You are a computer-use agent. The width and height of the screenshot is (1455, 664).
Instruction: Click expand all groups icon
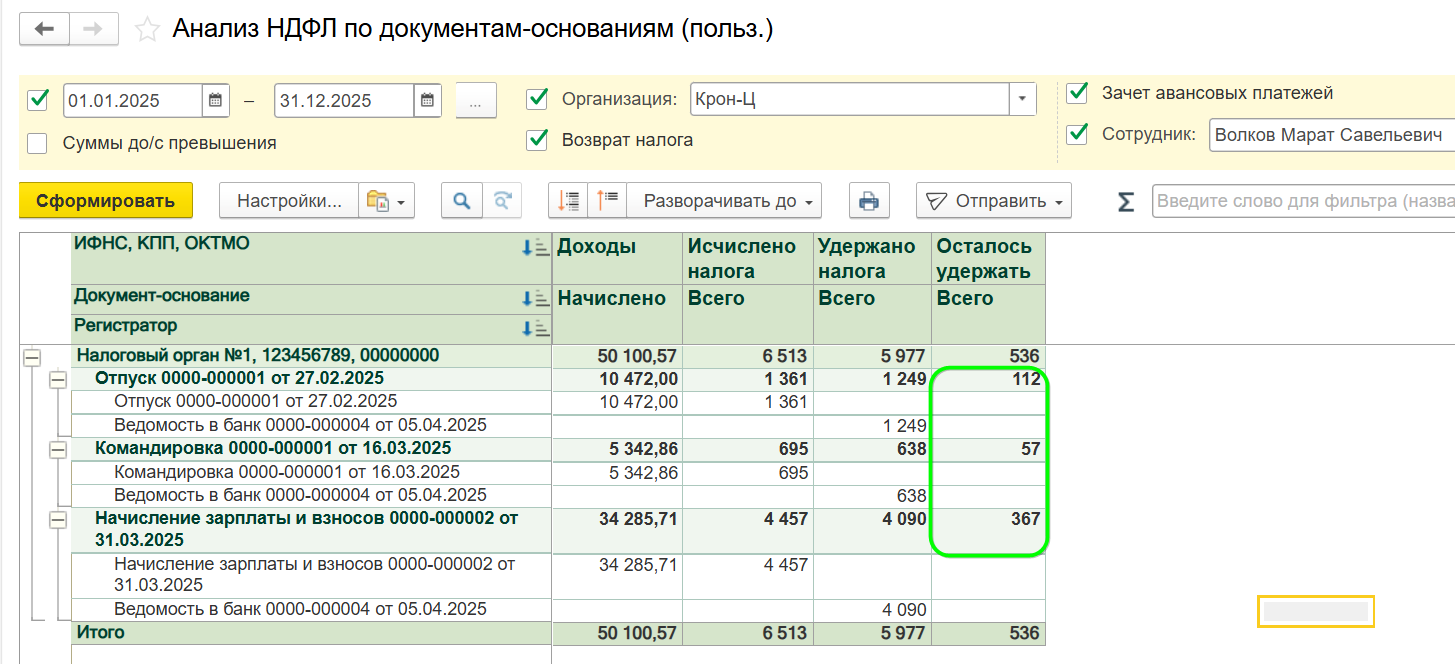pyautogui.click(x=608, y=200)
